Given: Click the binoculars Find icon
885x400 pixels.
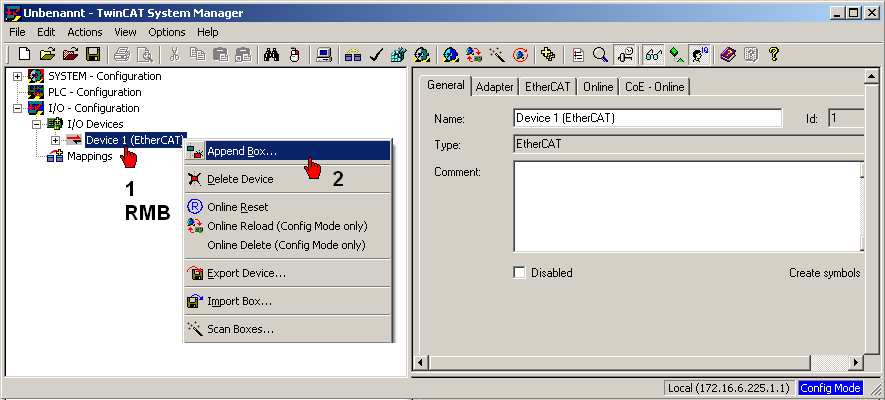Looking at the screenshot, I should point(272,54).
